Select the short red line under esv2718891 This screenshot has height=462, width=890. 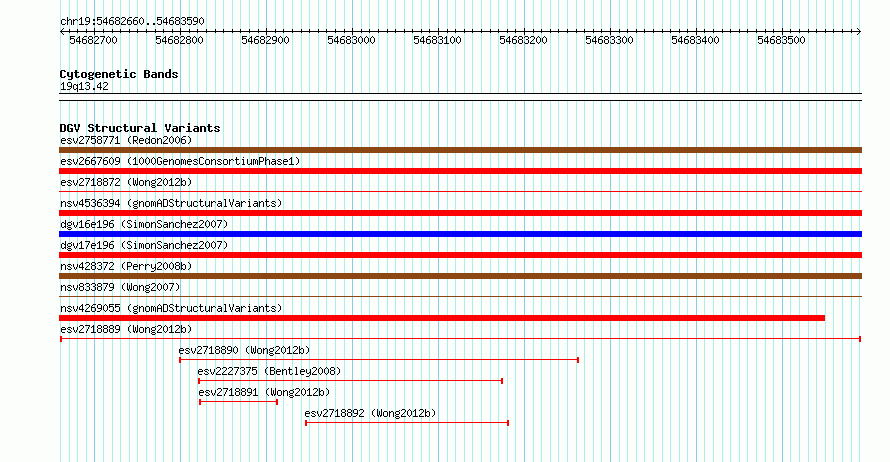click(x=238, y=402)
